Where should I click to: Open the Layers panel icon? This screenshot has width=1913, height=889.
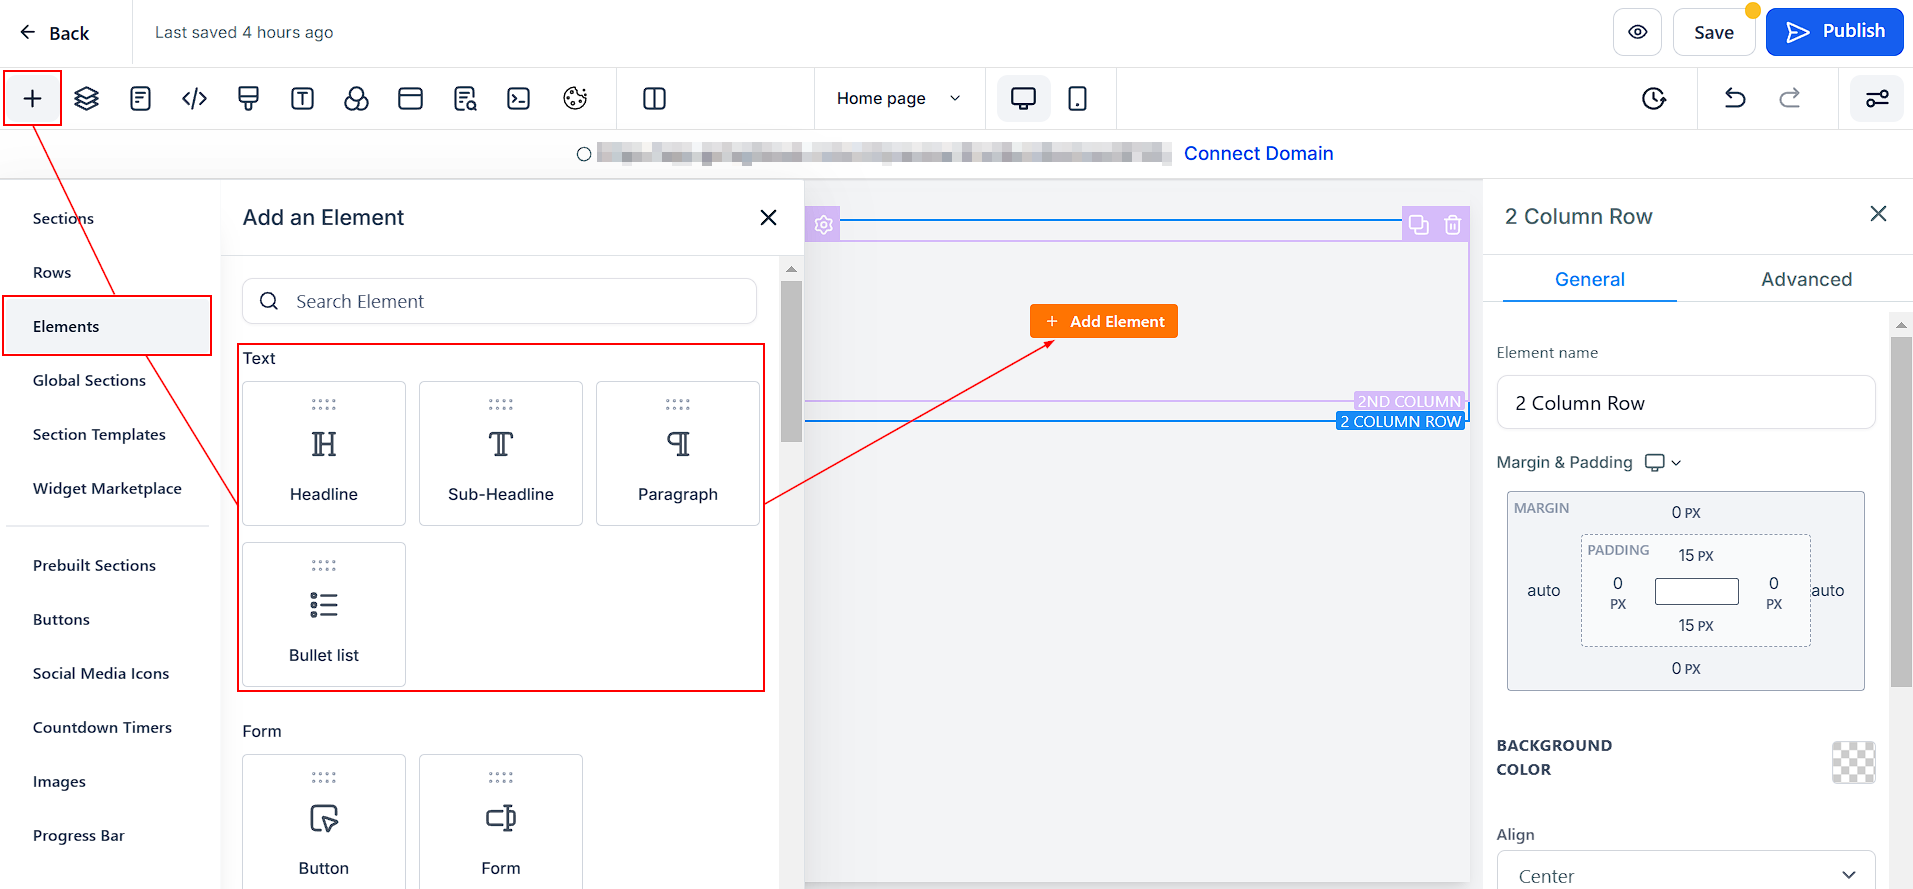click(x=87, y=98)
